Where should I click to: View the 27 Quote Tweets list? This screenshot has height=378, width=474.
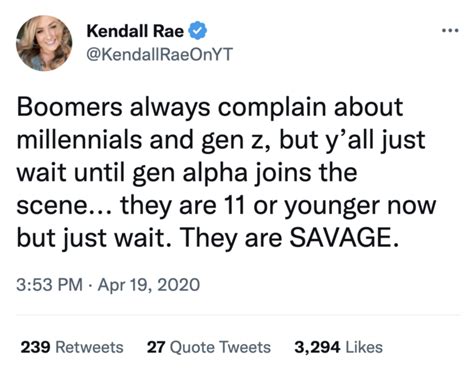click(x=209, y=347)
